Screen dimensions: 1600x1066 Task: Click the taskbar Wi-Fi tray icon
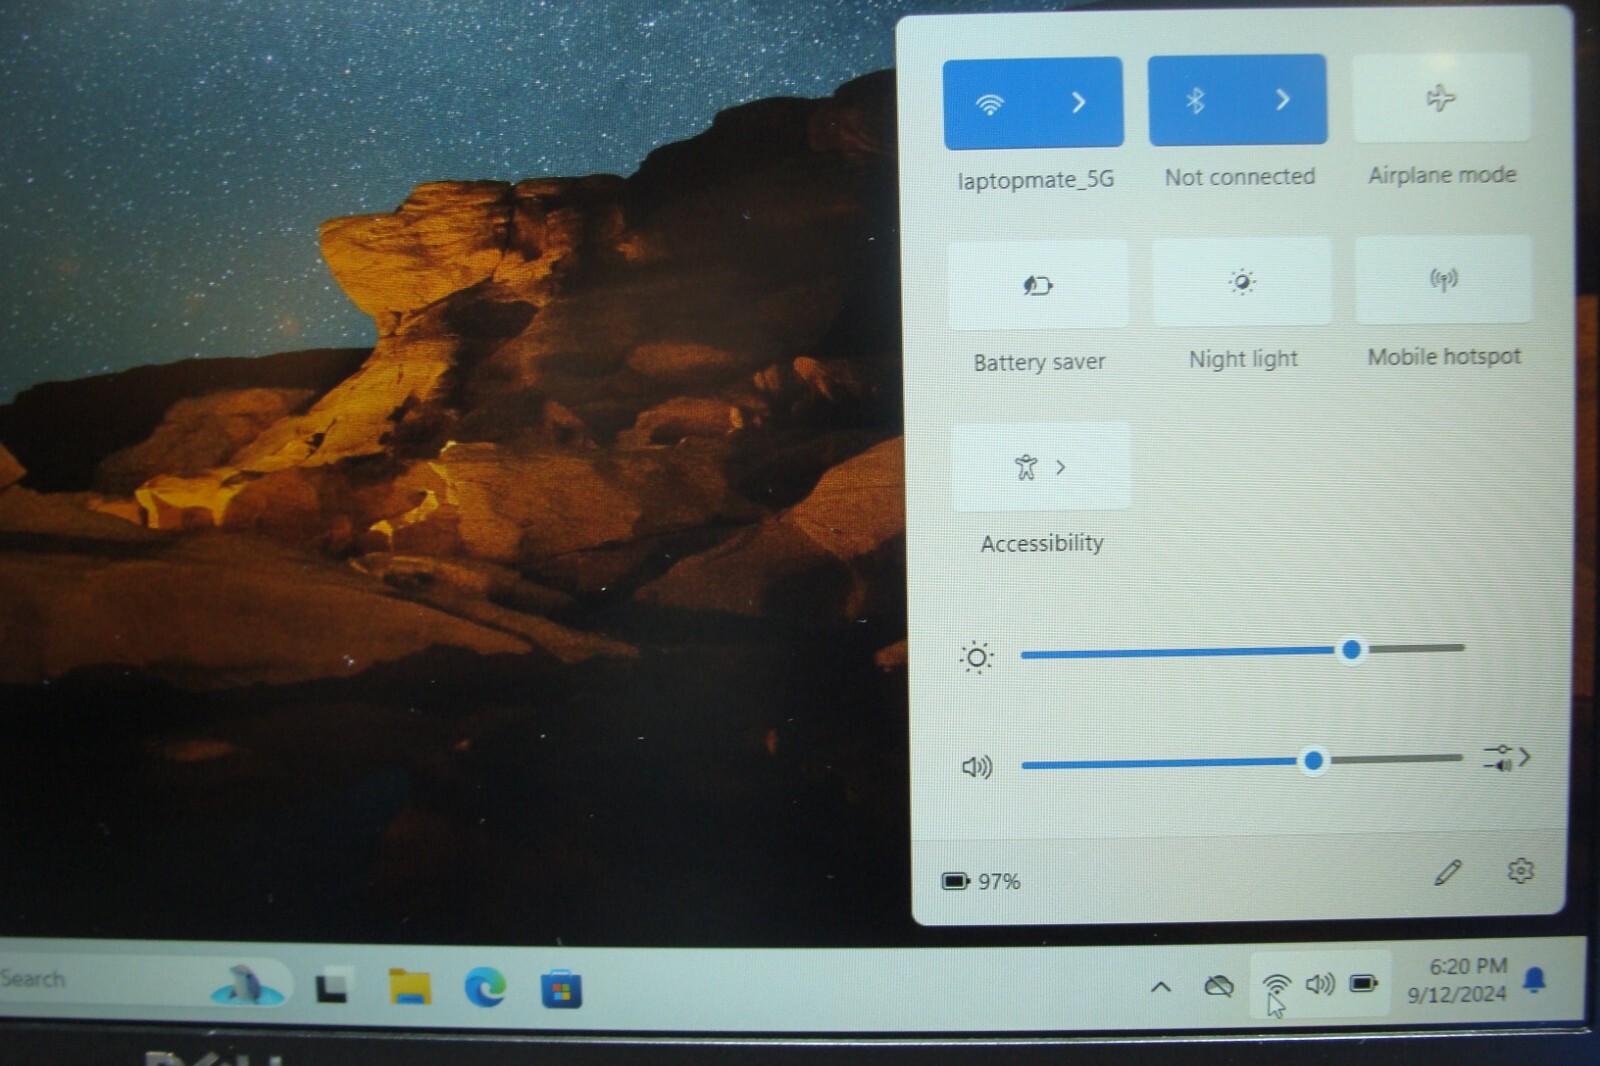click(1276, 986)
